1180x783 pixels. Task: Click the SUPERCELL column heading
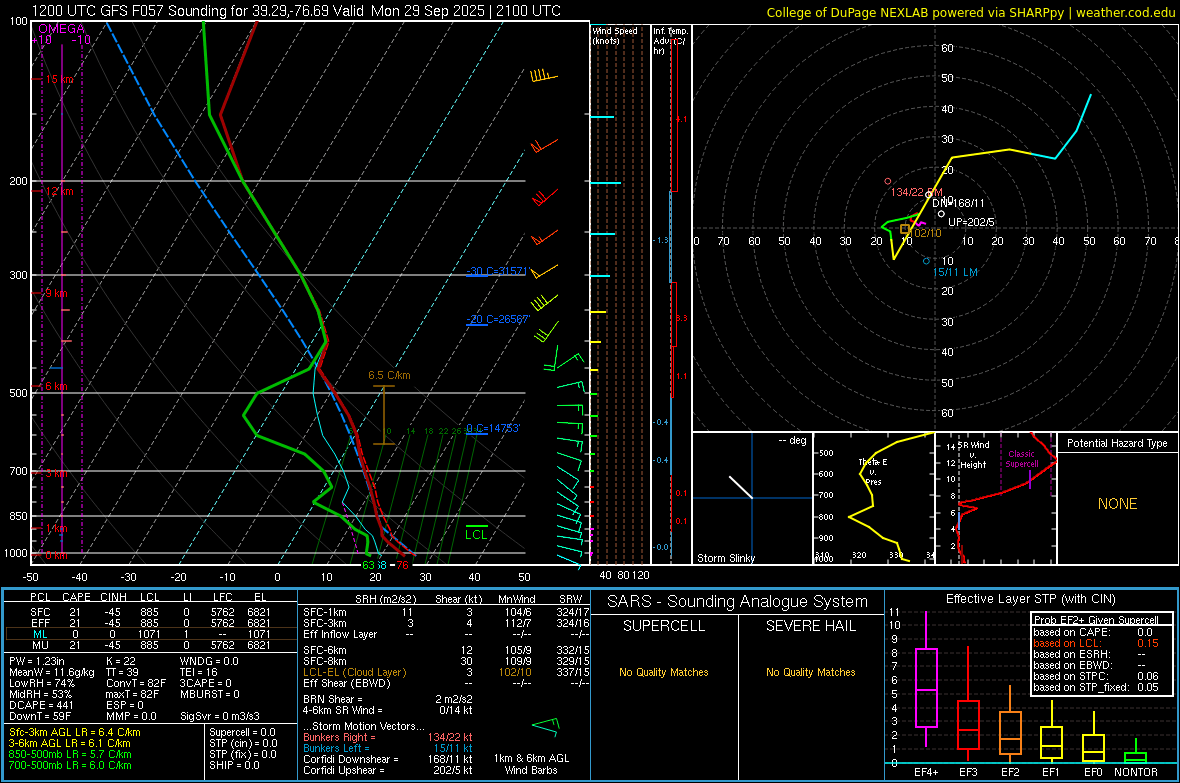[x=664, y=626]
